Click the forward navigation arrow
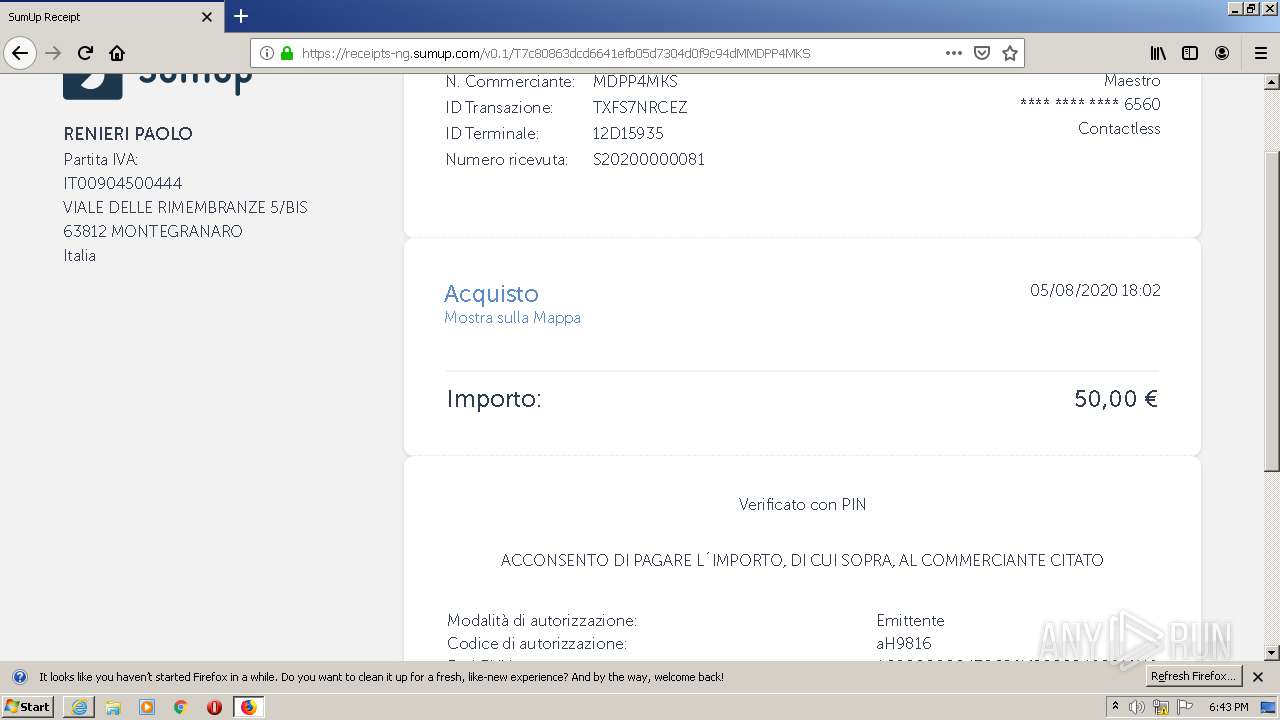The width and height of the screenshot is (1280, 720). point(53,53)
